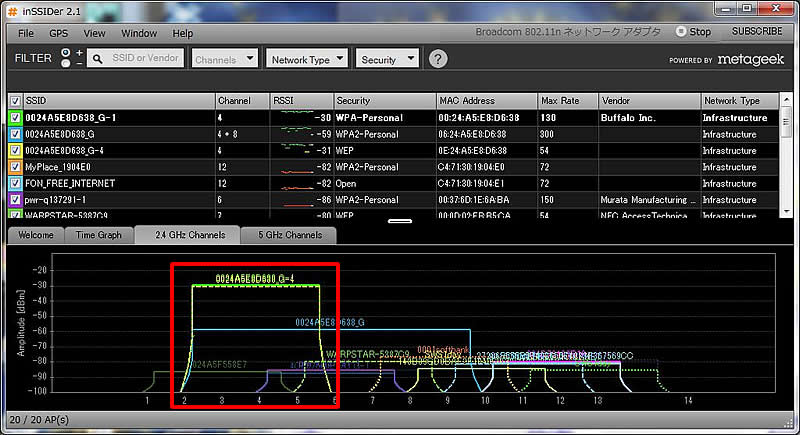Sort by the Network Type column header
The width and height of the screenshot is (800, 435).
point(740,101)
